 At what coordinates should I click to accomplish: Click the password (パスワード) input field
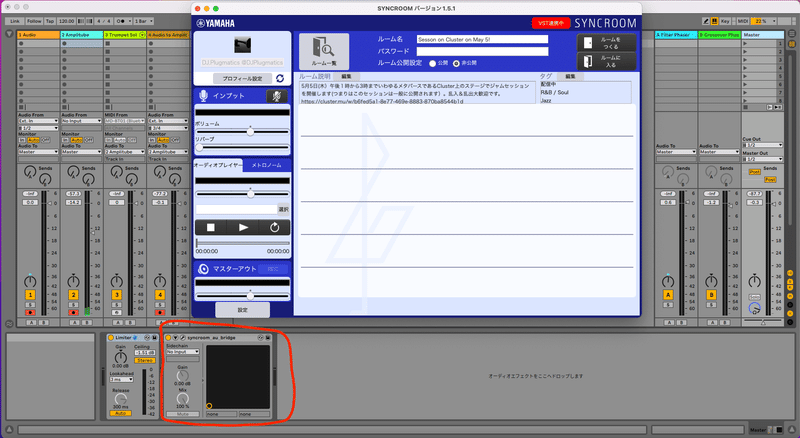pos(482,51)
